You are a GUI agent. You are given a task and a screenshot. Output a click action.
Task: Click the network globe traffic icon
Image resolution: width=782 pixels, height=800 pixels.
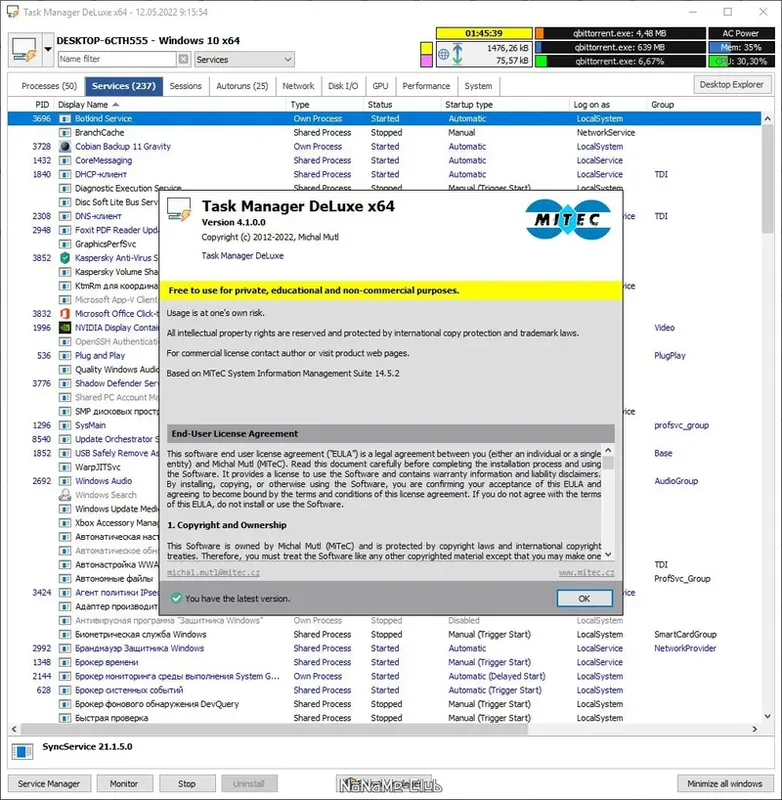click(x=444, y=54)
